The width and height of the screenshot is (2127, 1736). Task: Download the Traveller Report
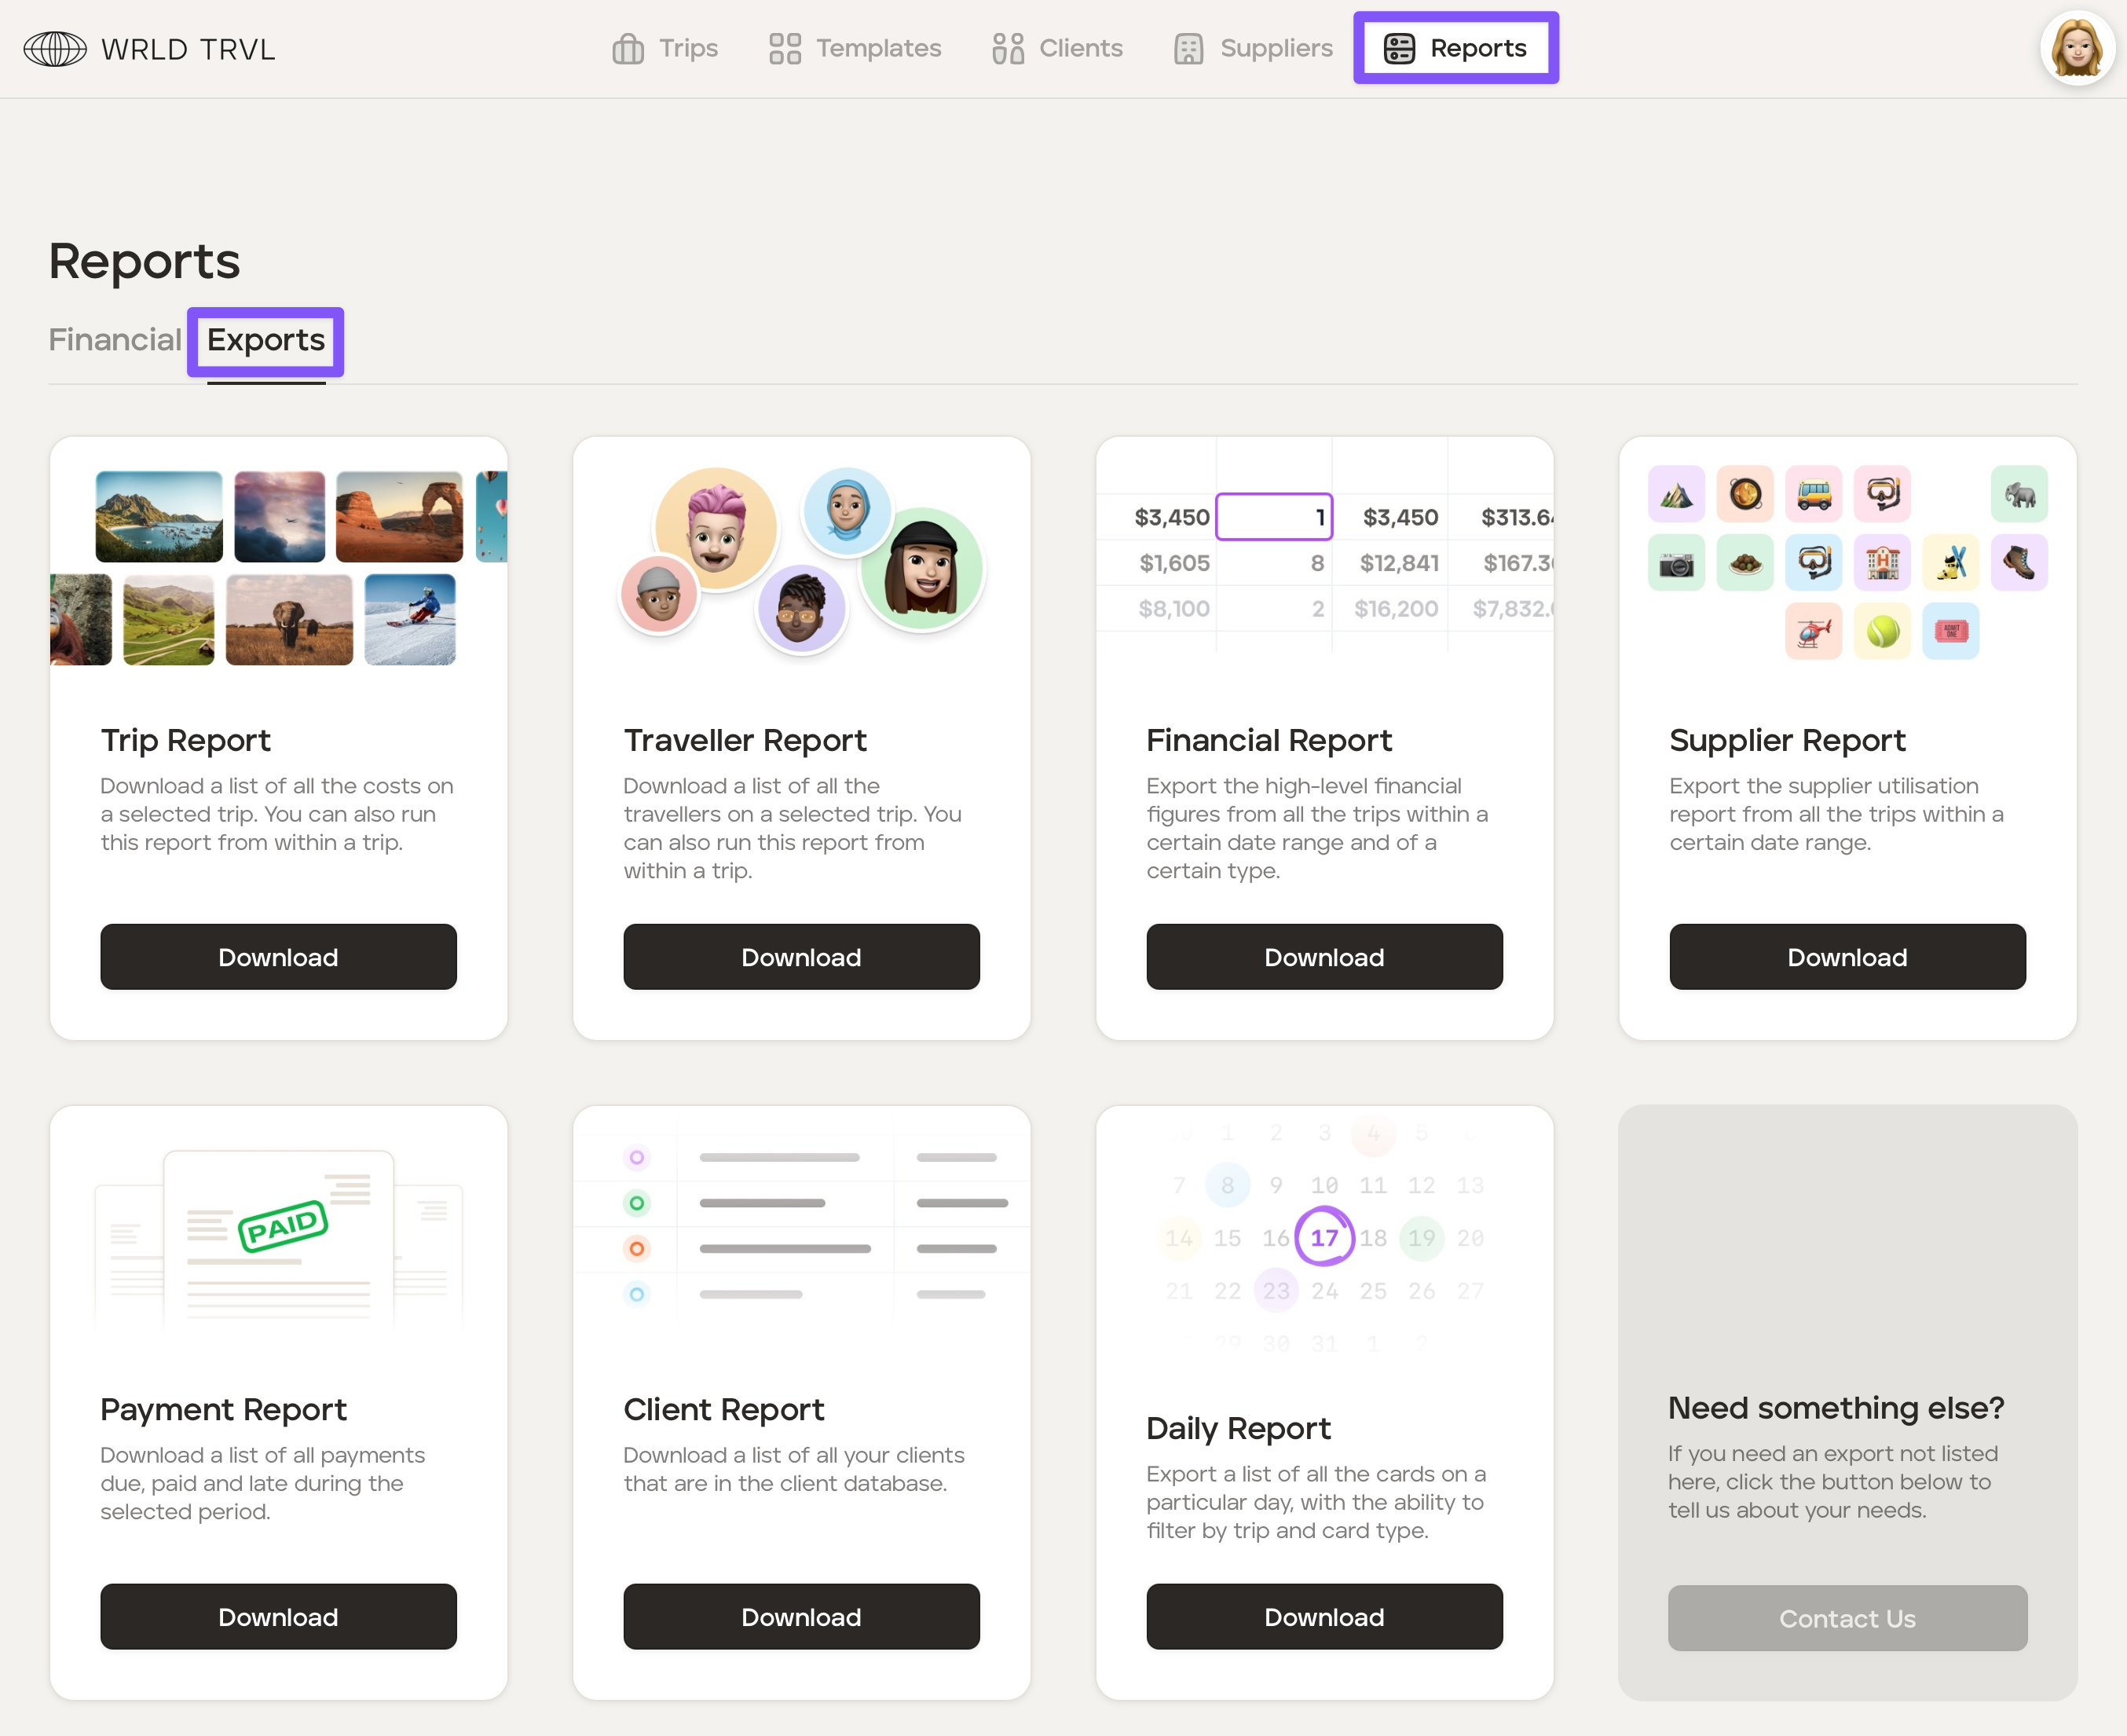801,957
